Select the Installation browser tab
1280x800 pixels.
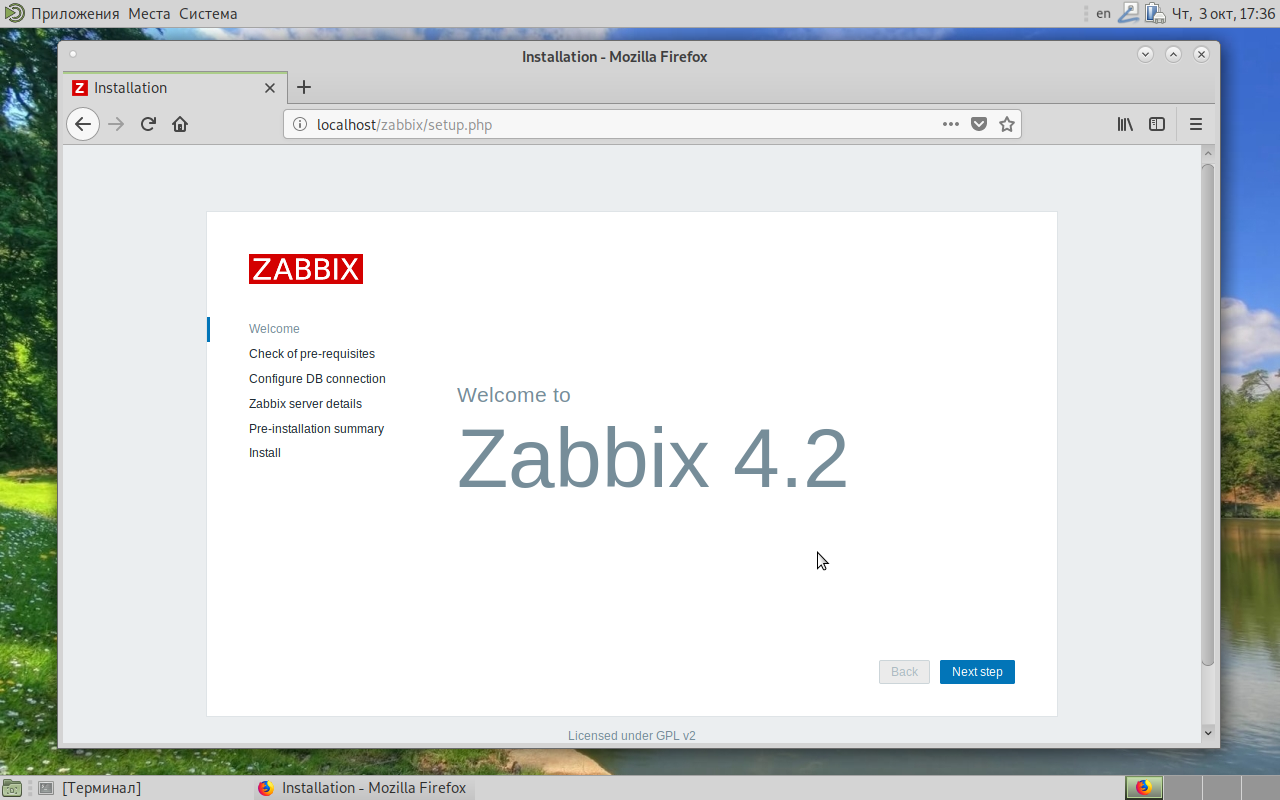point(175,88)
